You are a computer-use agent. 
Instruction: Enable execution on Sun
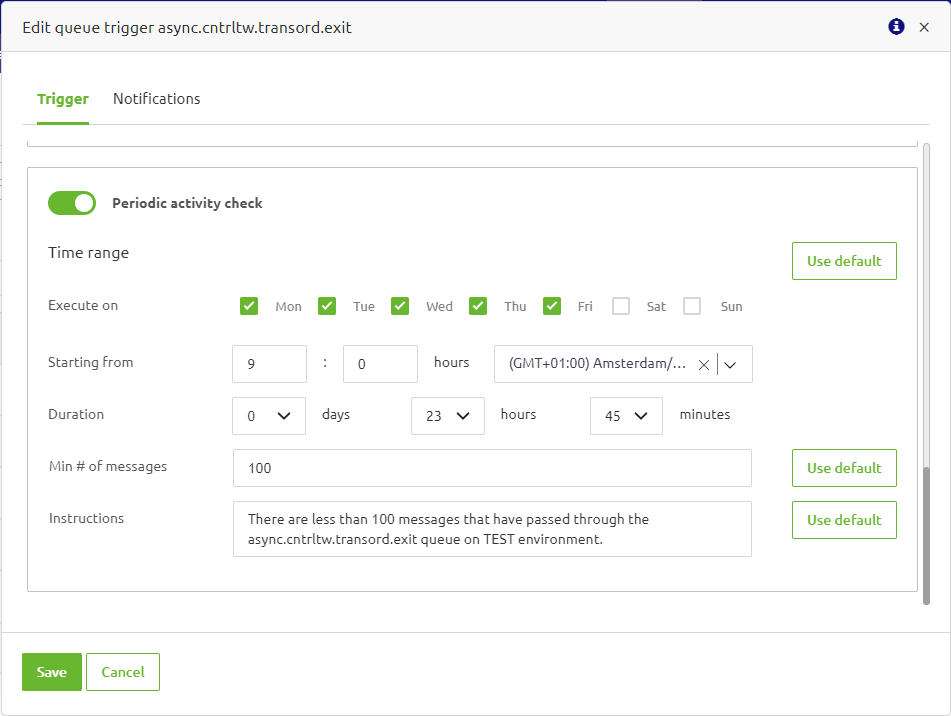tap(692, 305)
